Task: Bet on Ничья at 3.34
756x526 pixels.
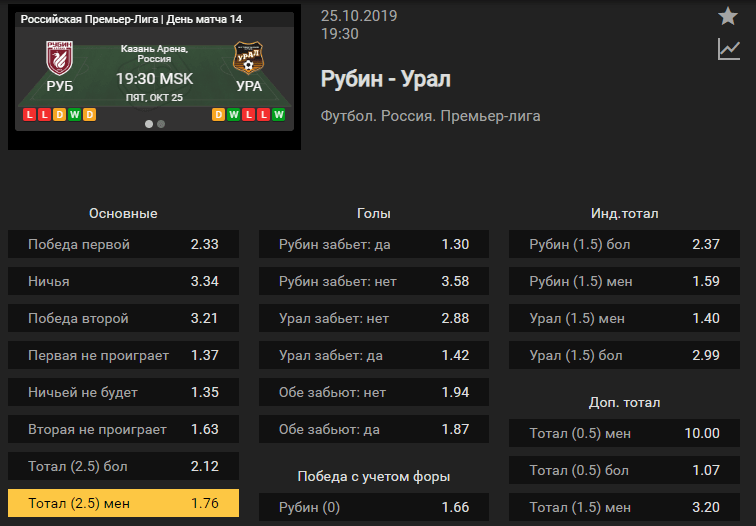Action: [x=123, y=281]
